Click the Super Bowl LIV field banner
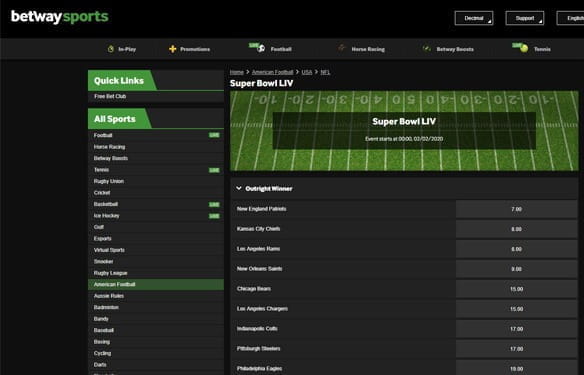This screenshot has width=584, height=375. pyautogui.click(x=404, y=131)
